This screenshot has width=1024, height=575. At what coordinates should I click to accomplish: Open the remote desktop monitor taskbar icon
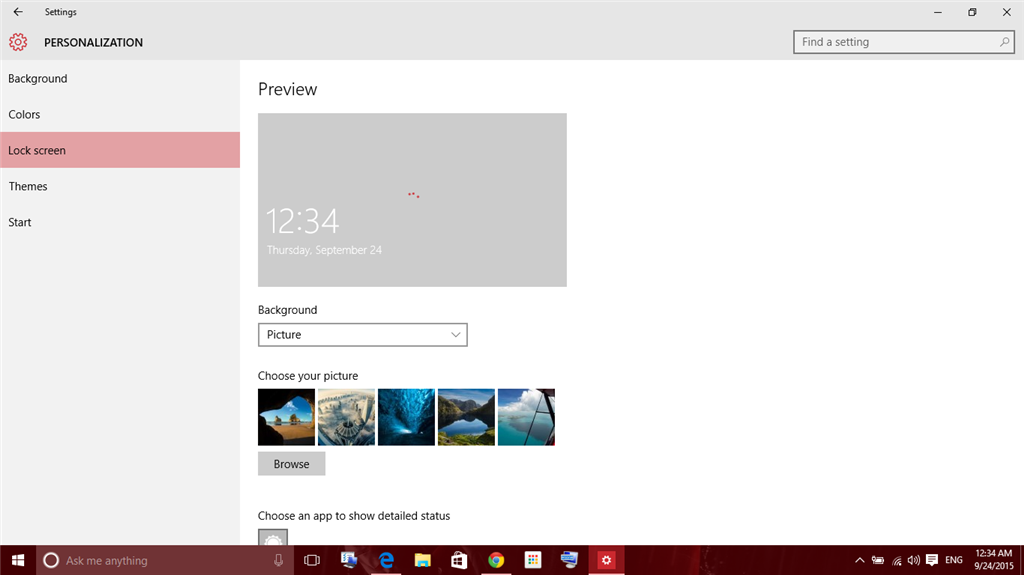pos(569,560)
